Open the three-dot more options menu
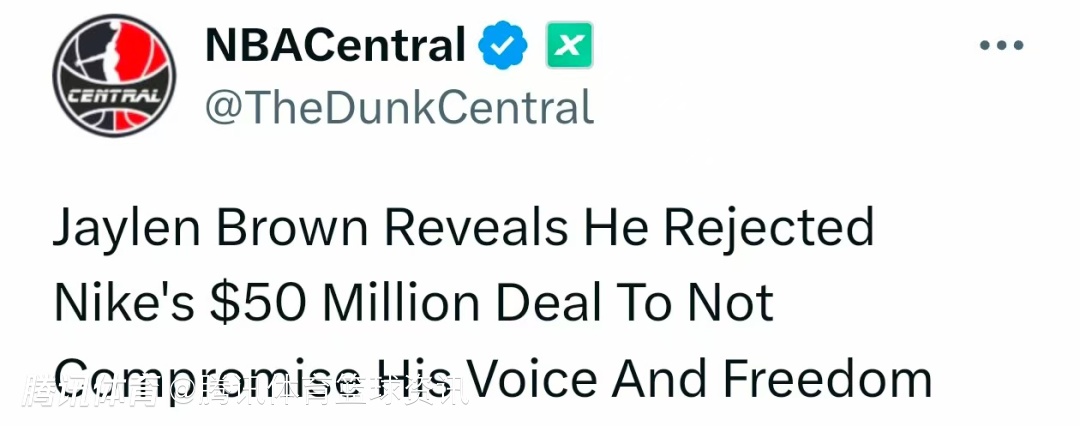 (x=1002, y=46)
